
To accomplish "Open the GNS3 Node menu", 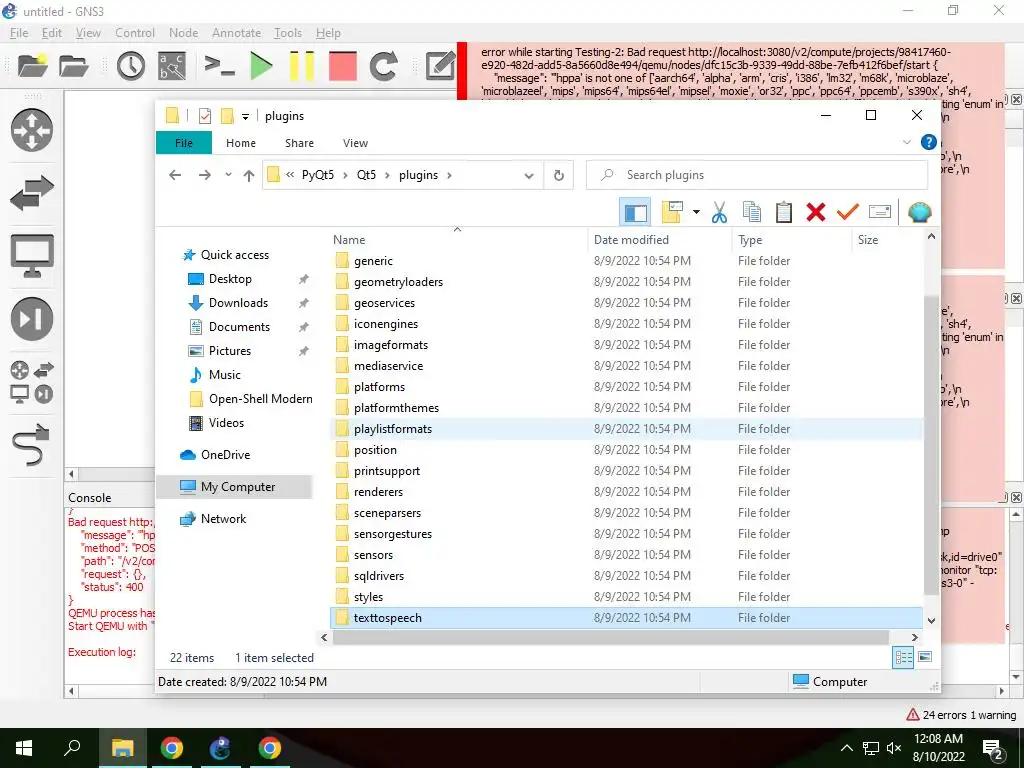I will pyautogui.click(x=184, y=33).
